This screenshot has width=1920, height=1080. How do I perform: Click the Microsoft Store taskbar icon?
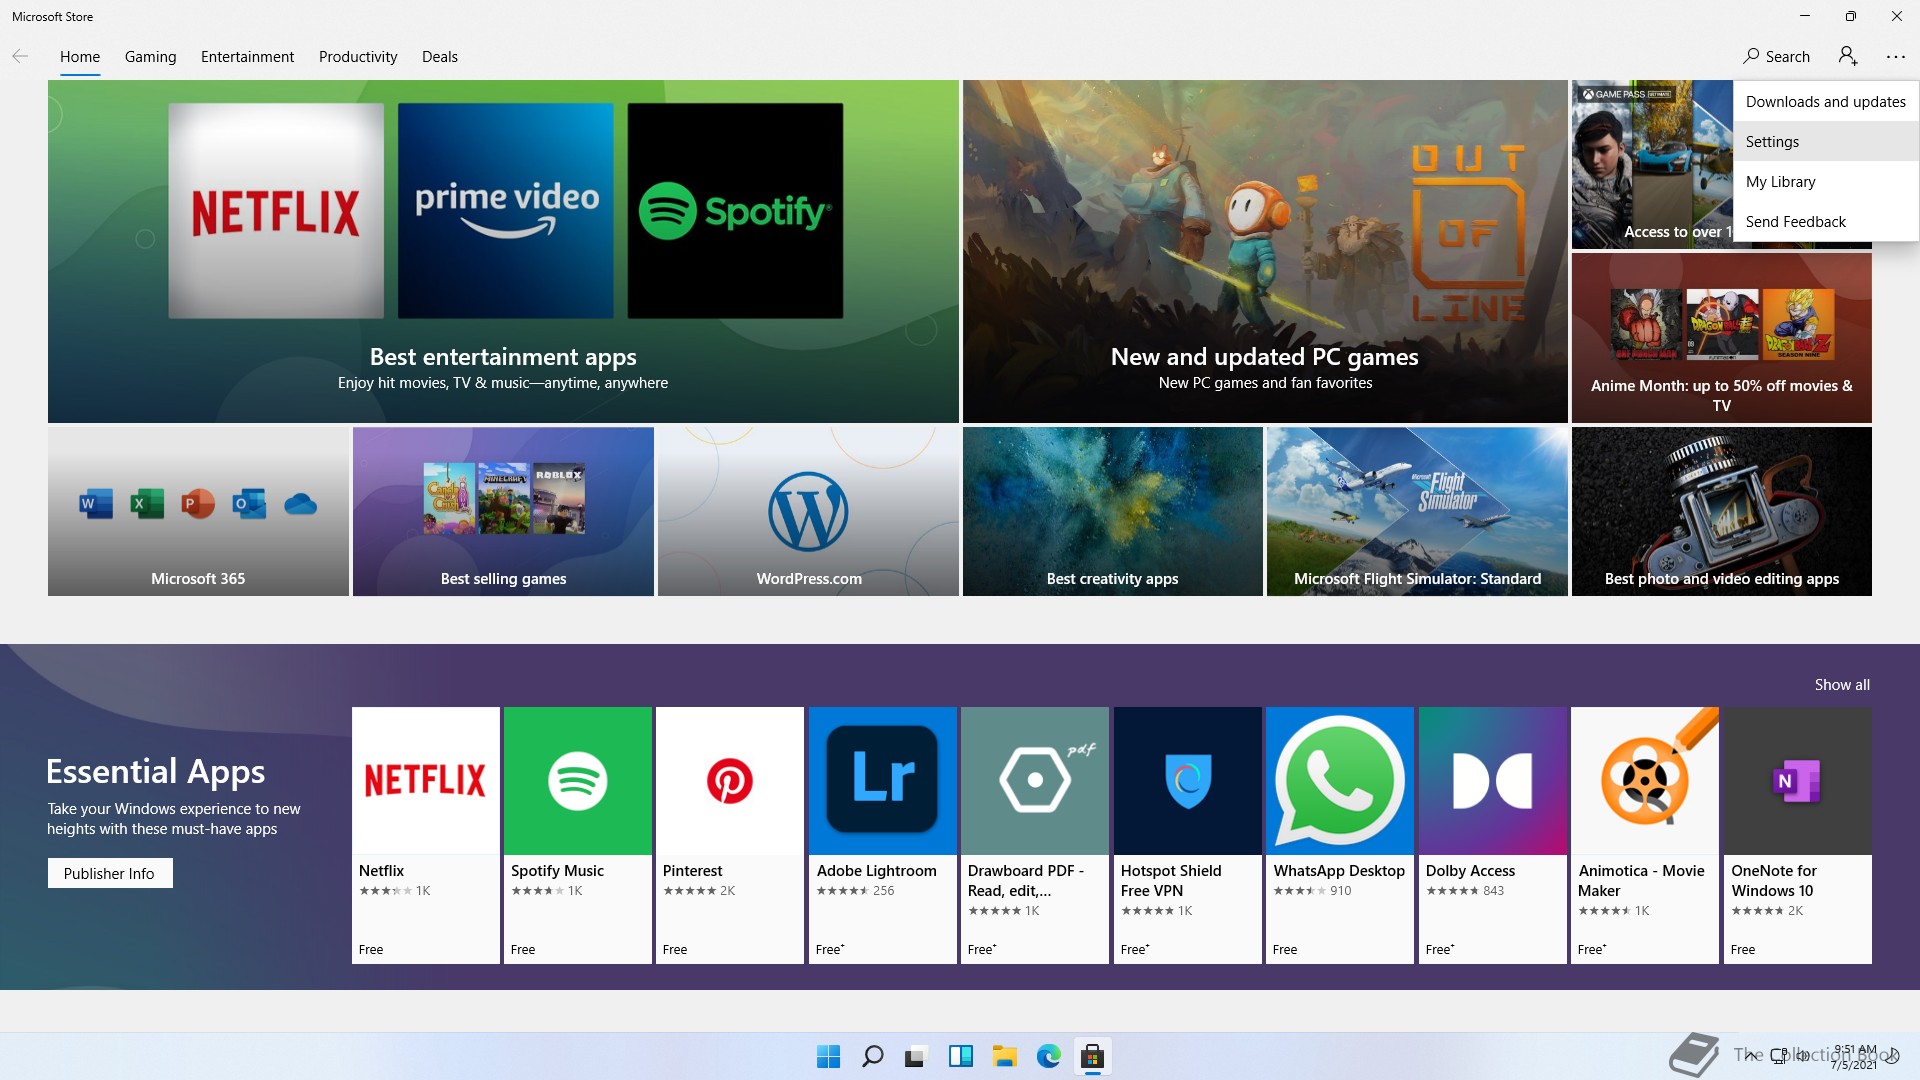point(1092,1056)
